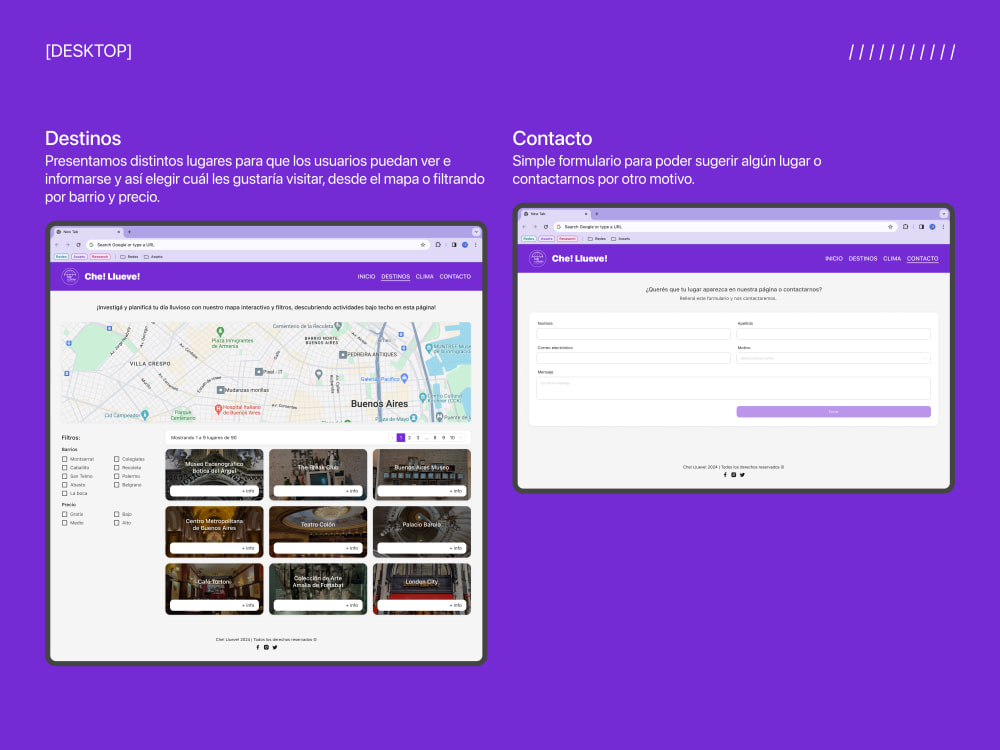This screenshot has height=750, width=1000.
Task: Open INICIO in Destinos window navbar
Action: [366, 277]
